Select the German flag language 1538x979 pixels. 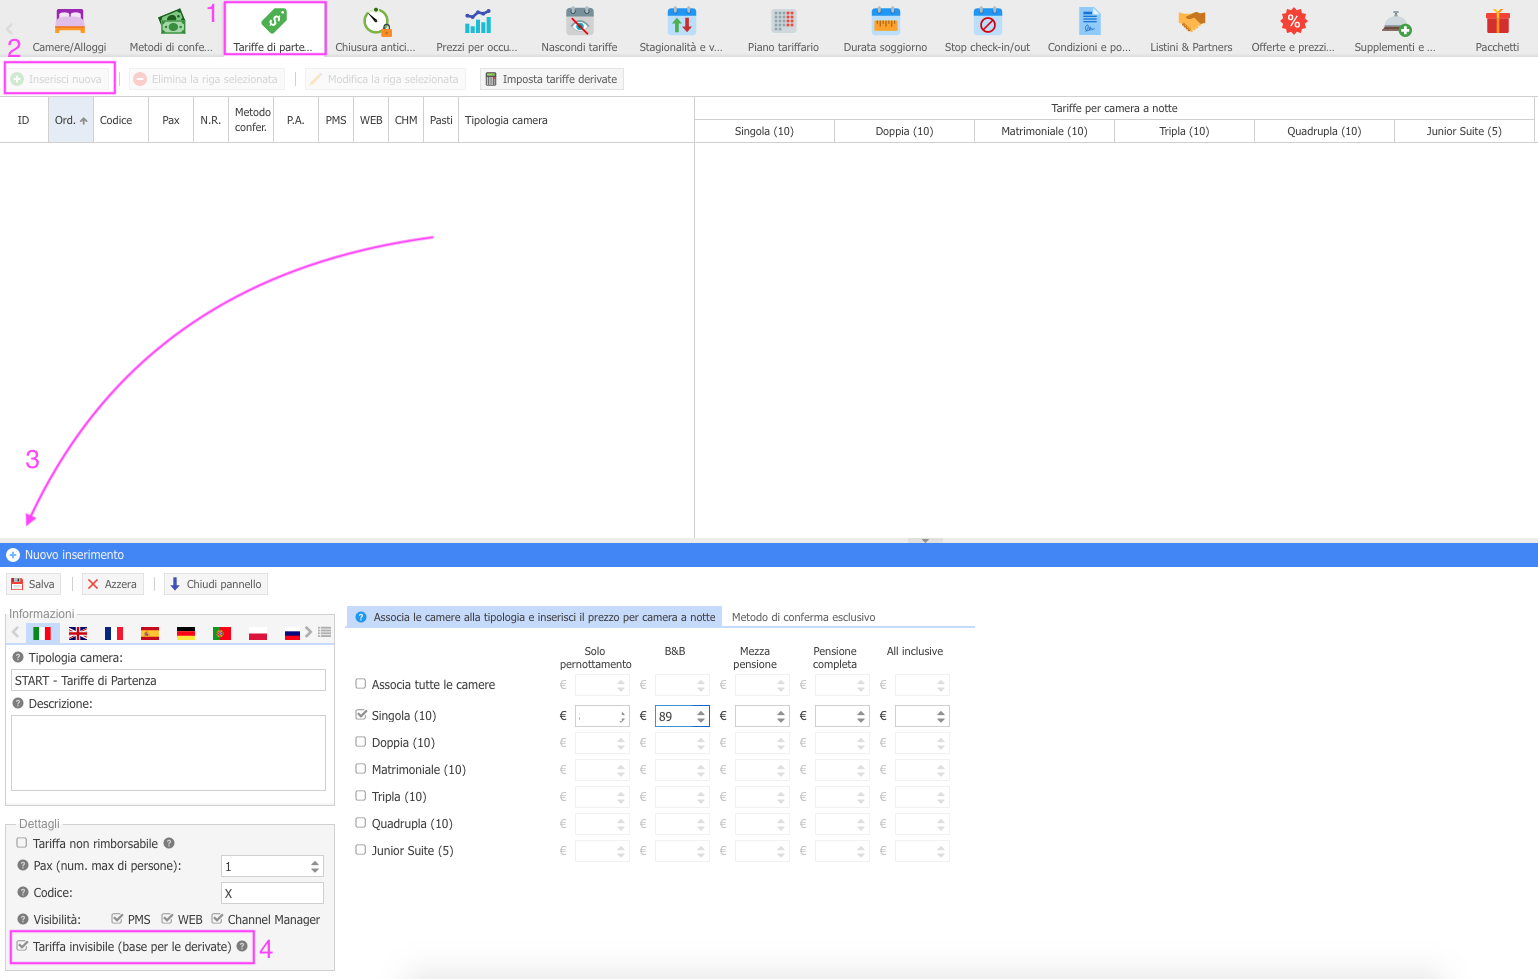186,633
